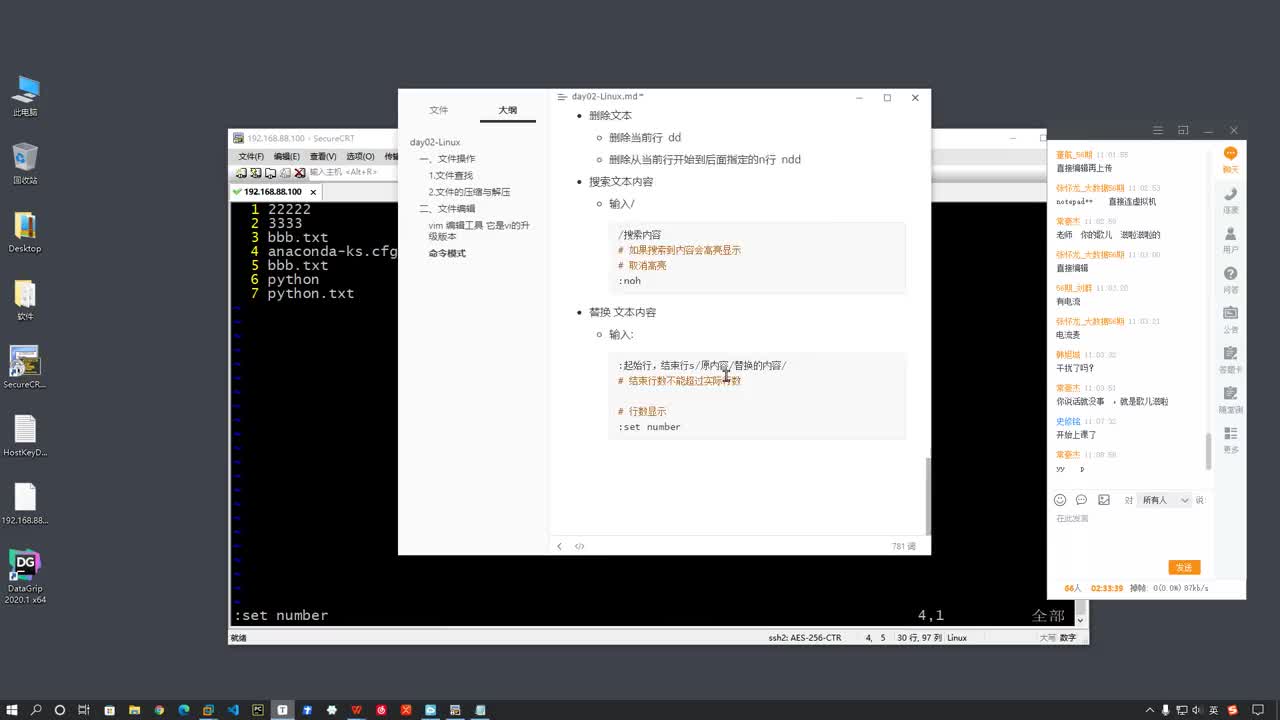Click the :set number line in Typora
The image size is (1280, 720).
click(x=649, y=427)
